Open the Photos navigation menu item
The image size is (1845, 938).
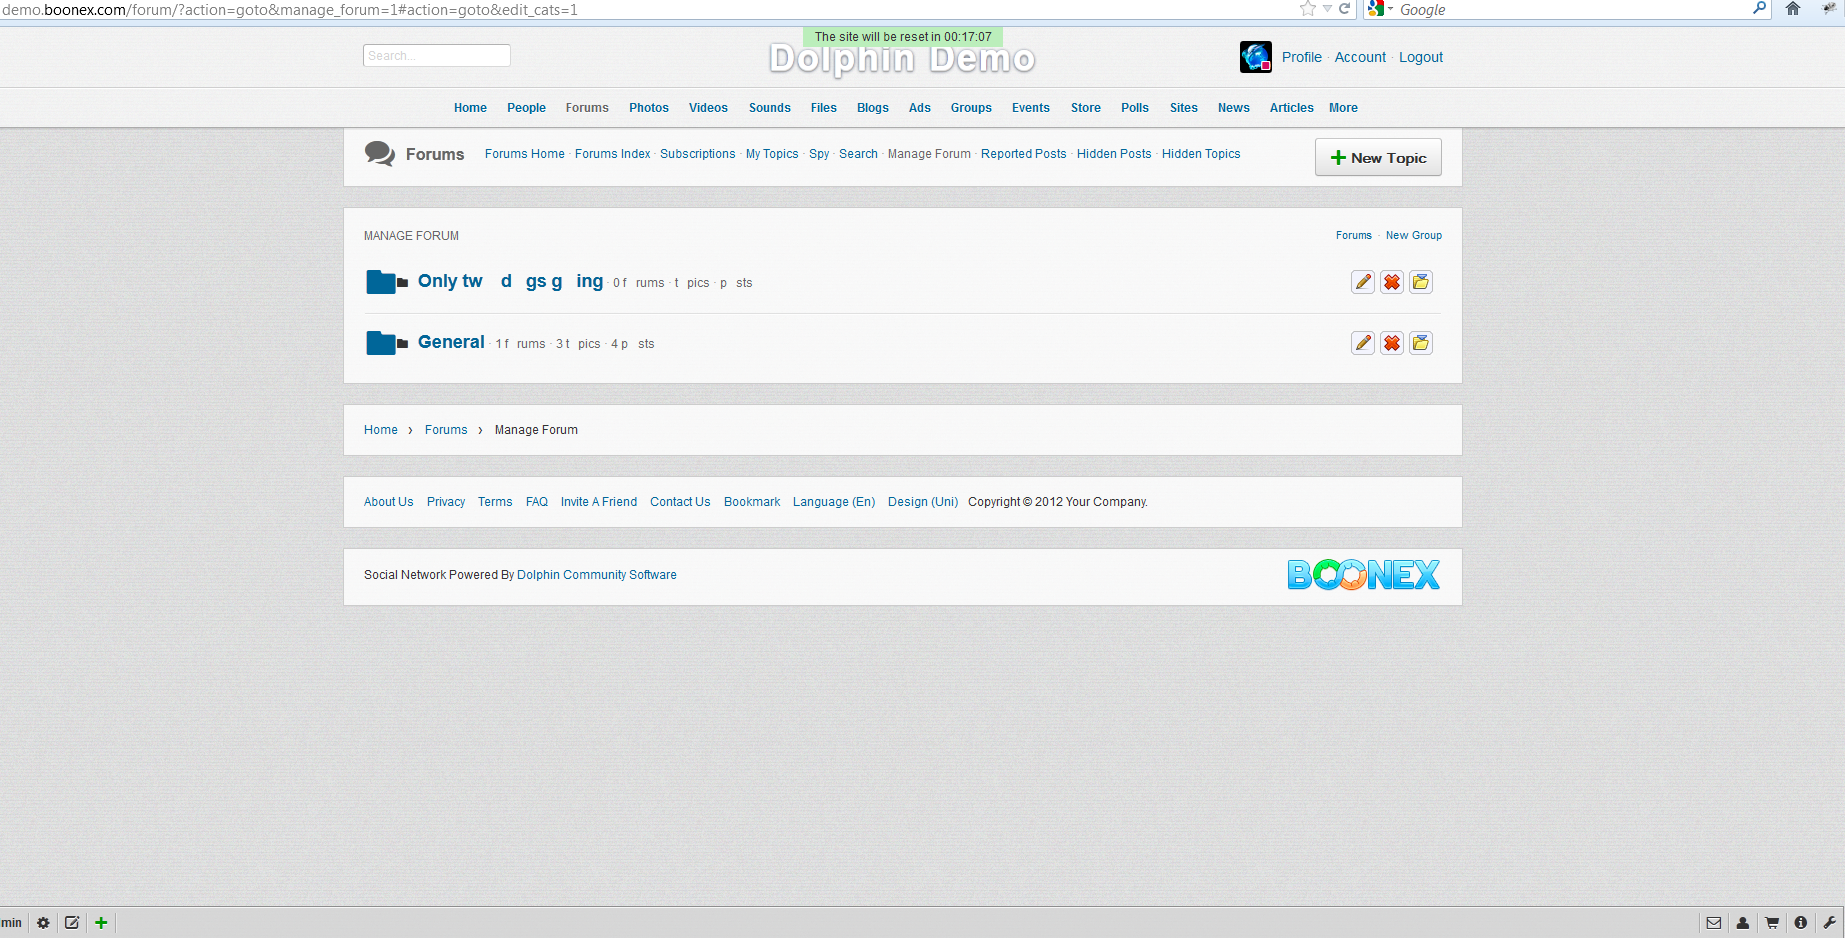click(x=649, y=108)
